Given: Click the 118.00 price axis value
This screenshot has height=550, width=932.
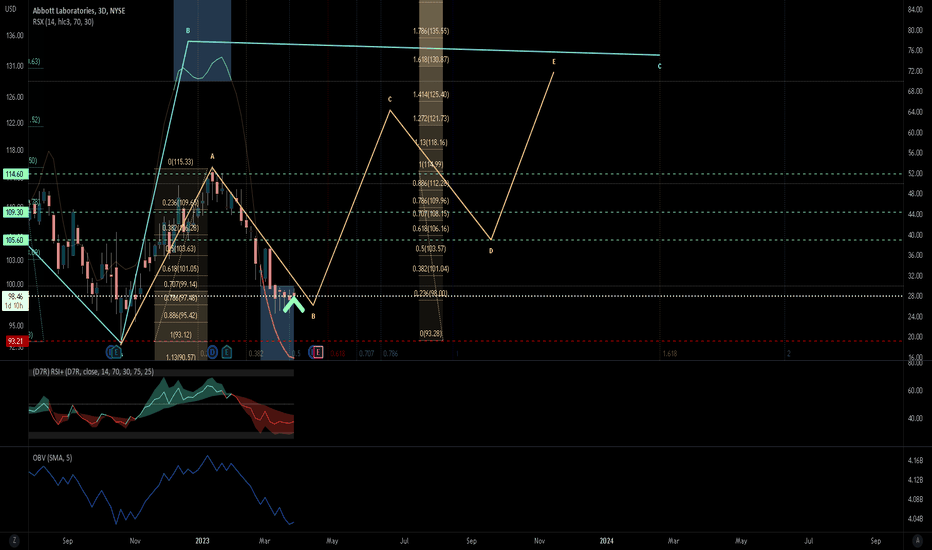Looking at the screenshot, I should pos(15,150).
